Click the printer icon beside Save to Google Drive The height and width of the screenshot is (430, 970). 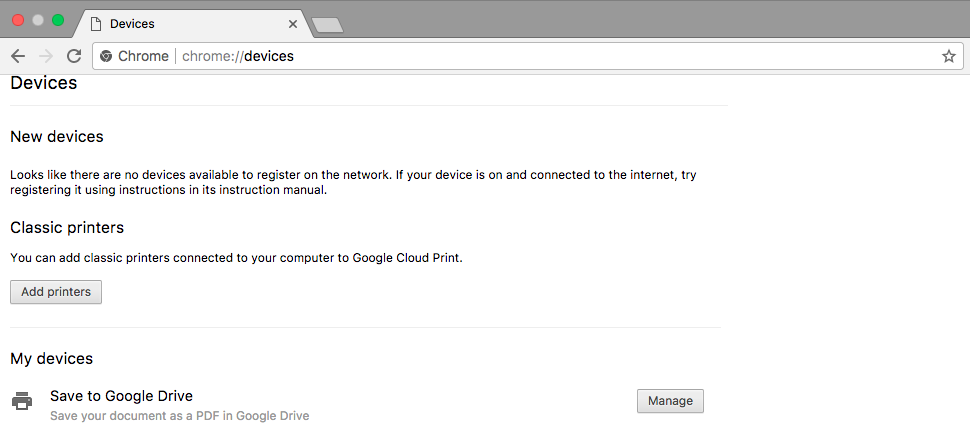[22, 401]
